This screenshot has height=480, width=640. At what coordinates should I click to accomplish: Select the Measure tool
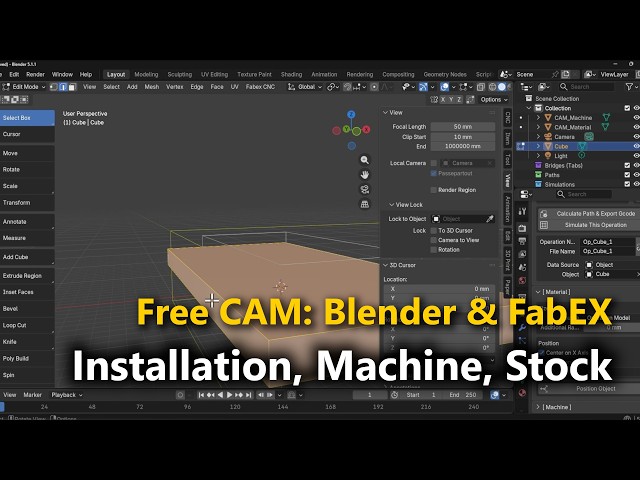27,238
